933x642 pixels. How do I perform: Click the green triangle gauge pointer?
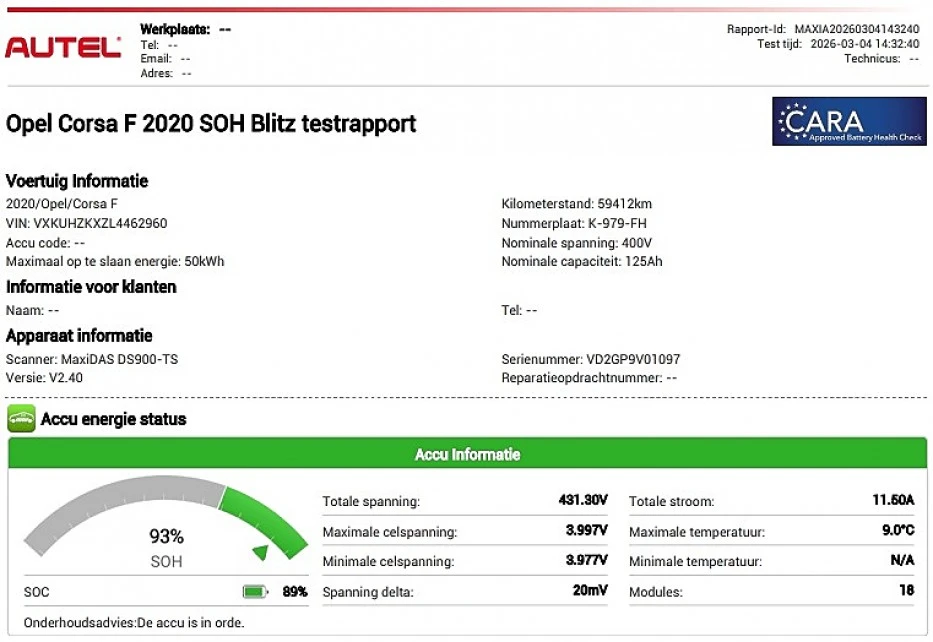pos(260,552)
